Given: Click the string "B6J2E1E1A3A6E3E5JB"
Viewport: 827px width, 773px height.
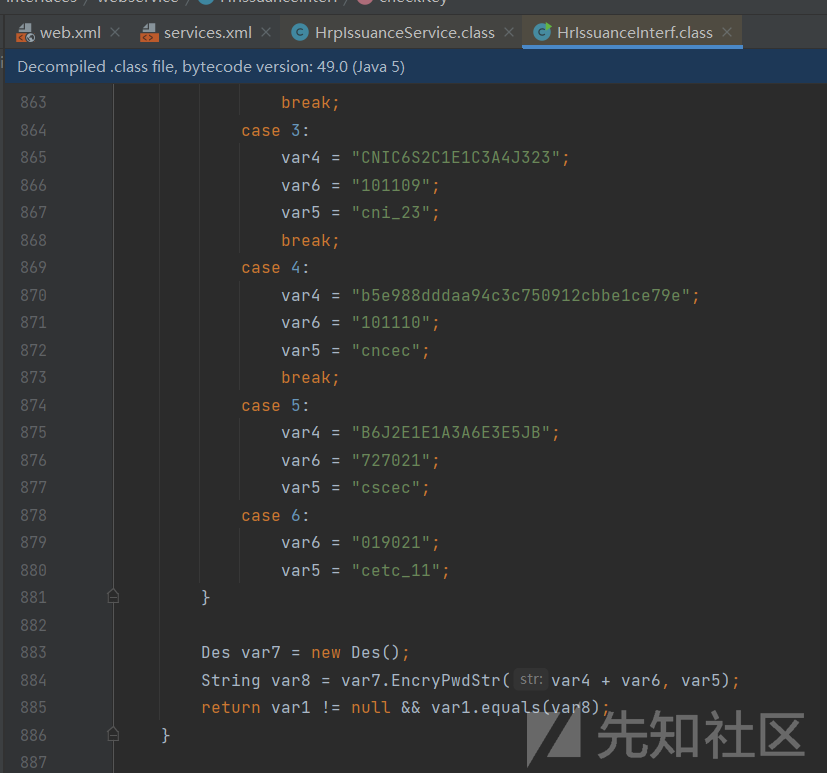Looking at the screenshot, I should (x=451, y=433).
